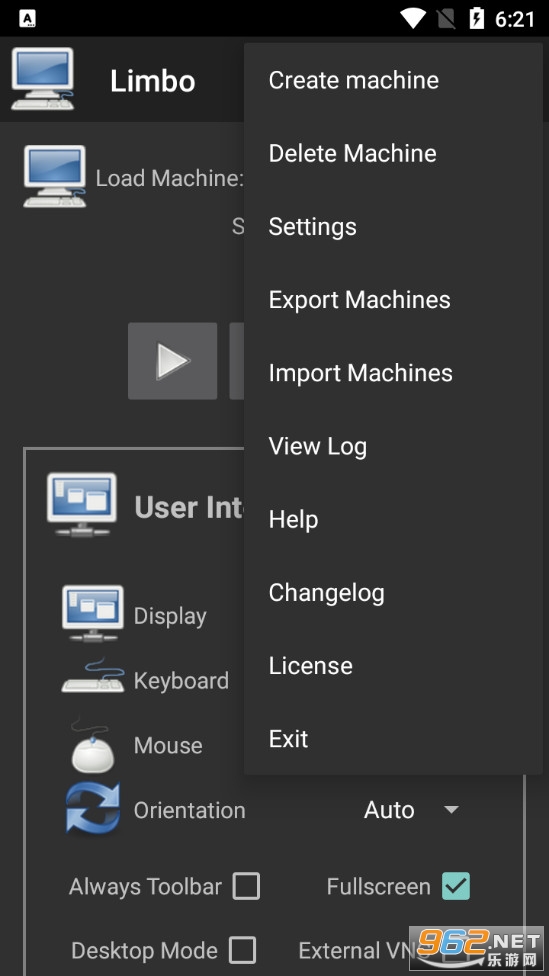The width and height of the screenshot is (549, 976).
Task: Uncheck the Fullscreen checkbox
Action: [x=456, y=886]
